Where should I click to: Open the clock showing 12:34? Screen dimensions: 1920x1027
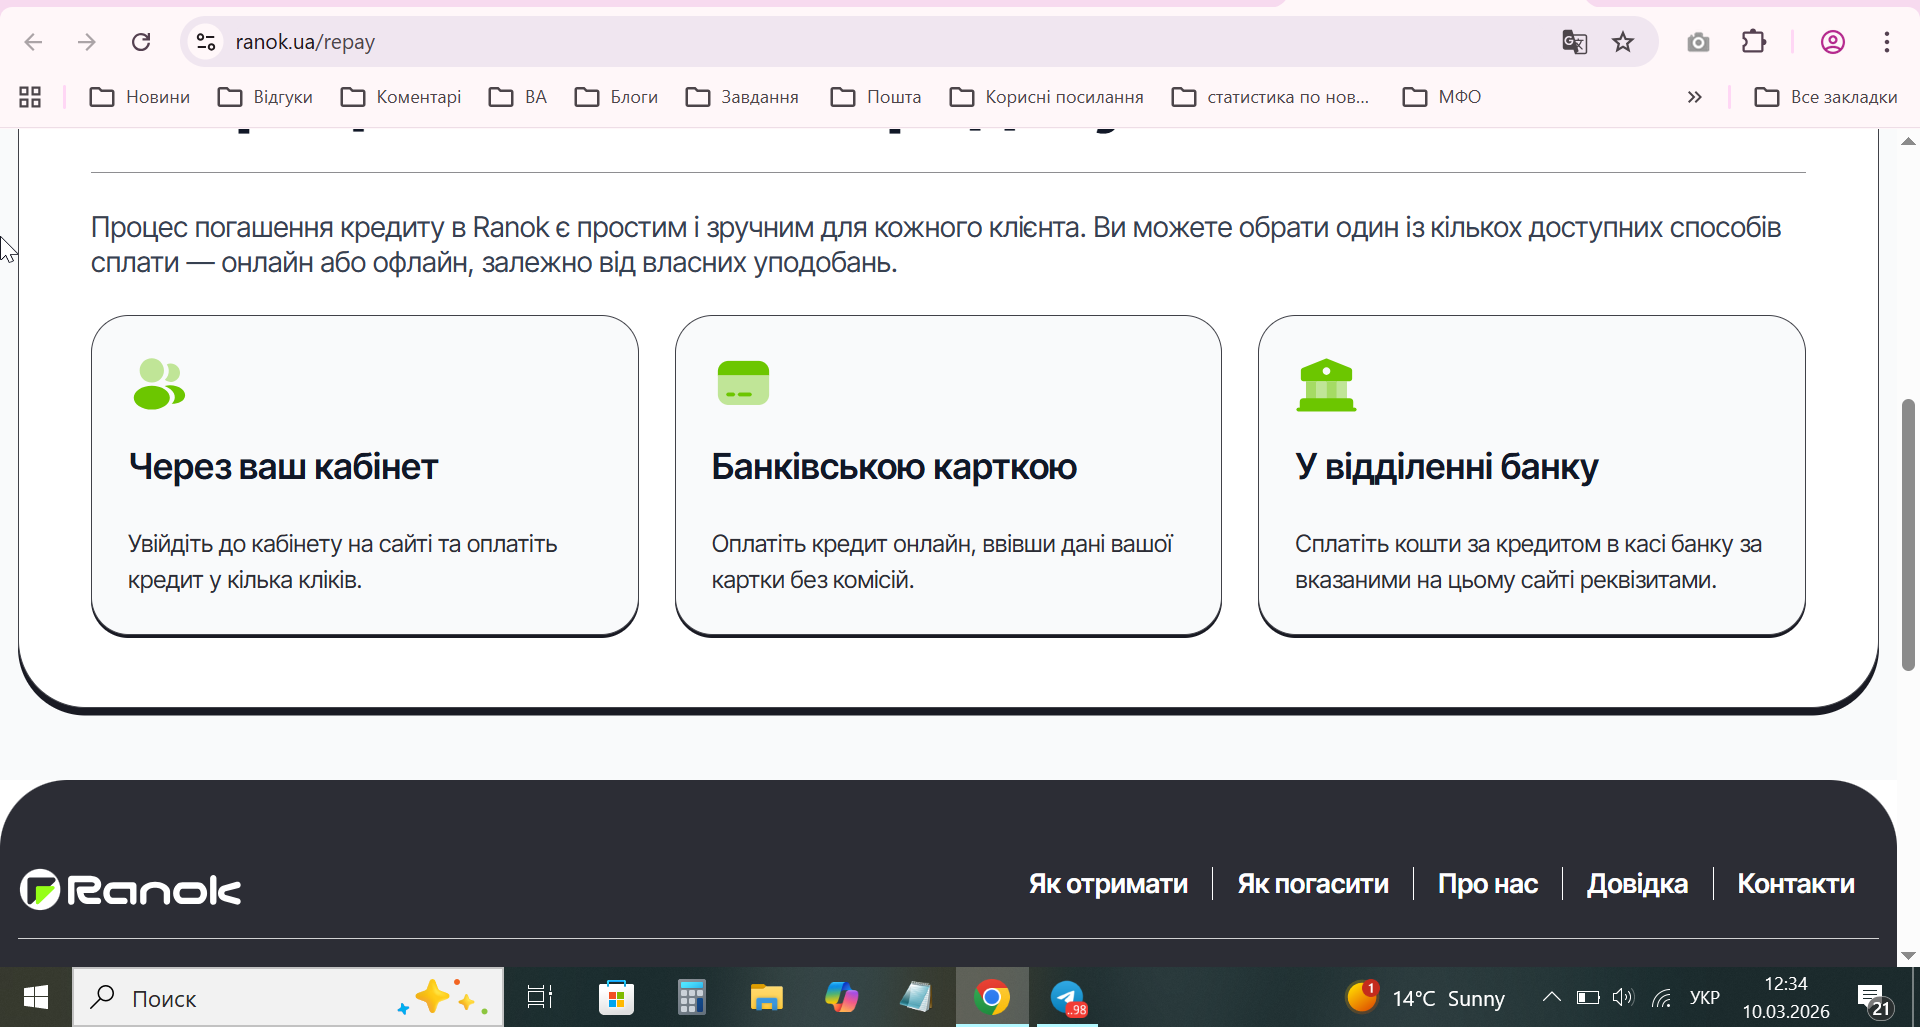point(1786,997)
